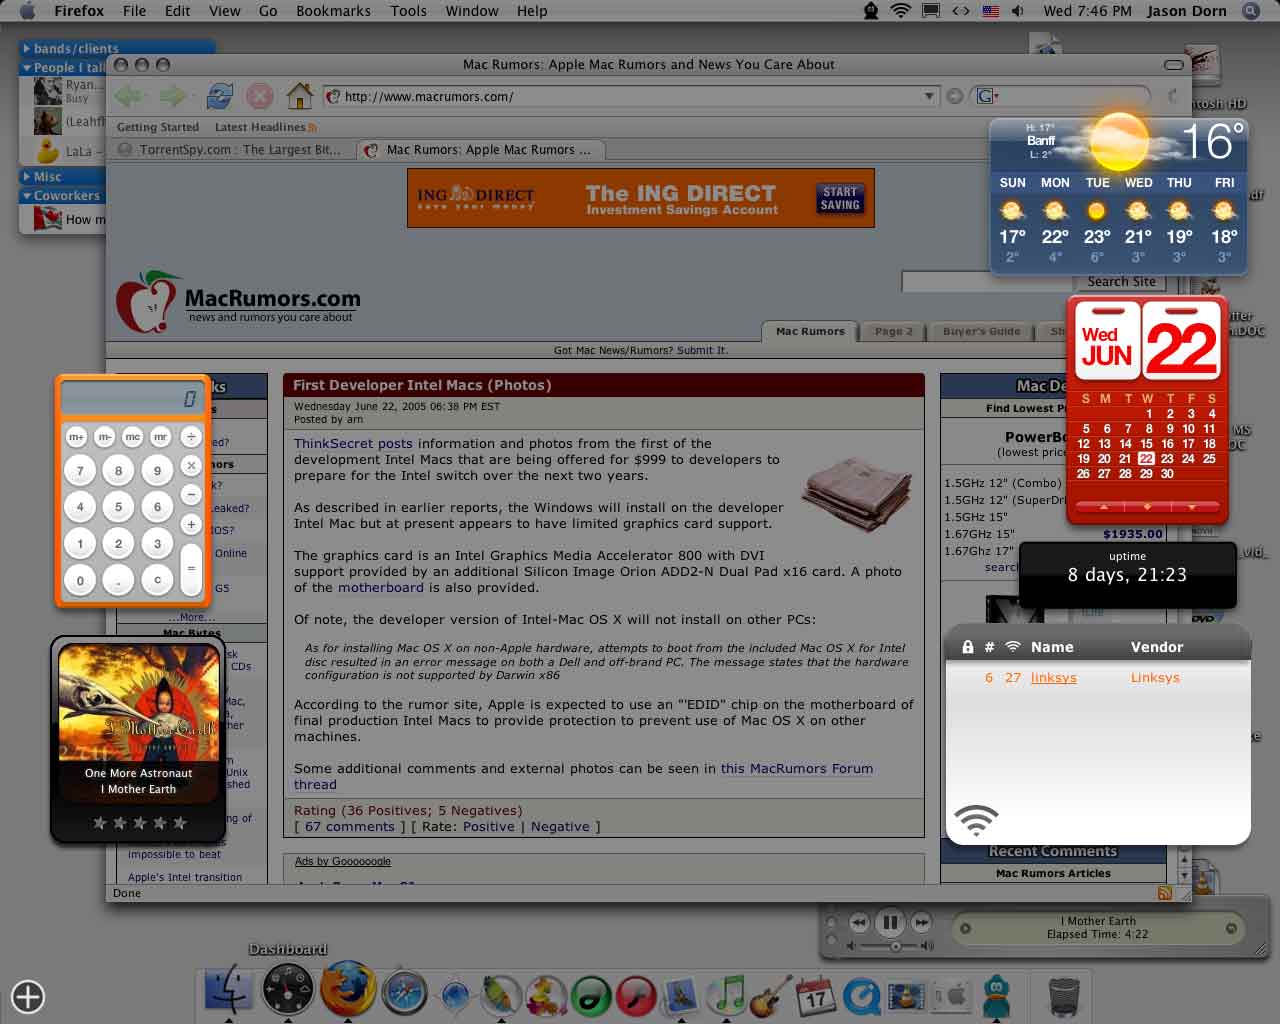Open the Jason Dorn user menu

[x=1187, y=11]
